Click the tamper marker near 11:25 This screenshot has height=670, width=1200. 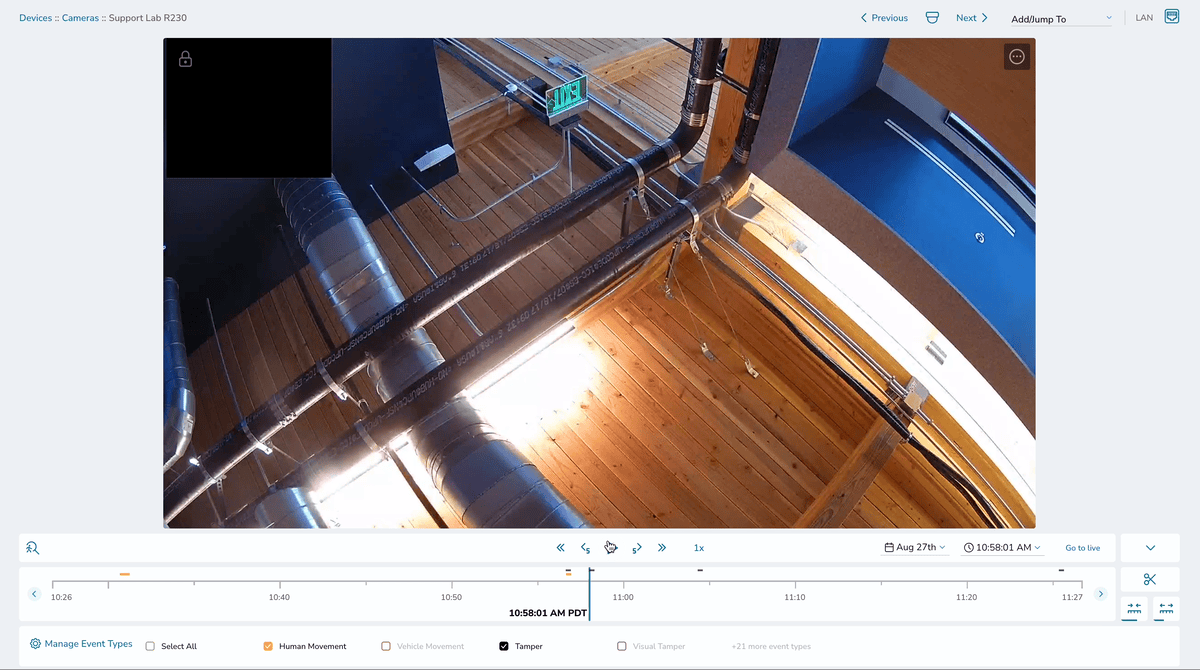tap(1061, 570)
